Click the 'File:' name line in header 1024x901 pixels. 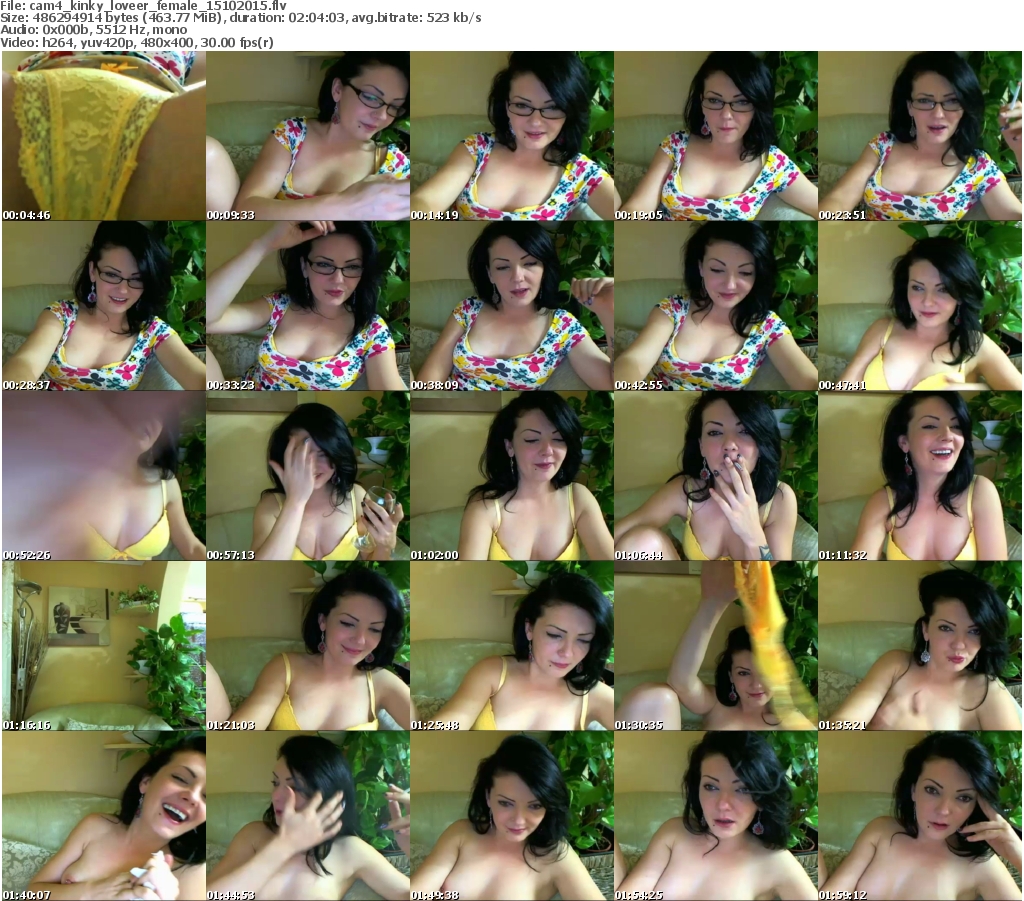point(143,6)
